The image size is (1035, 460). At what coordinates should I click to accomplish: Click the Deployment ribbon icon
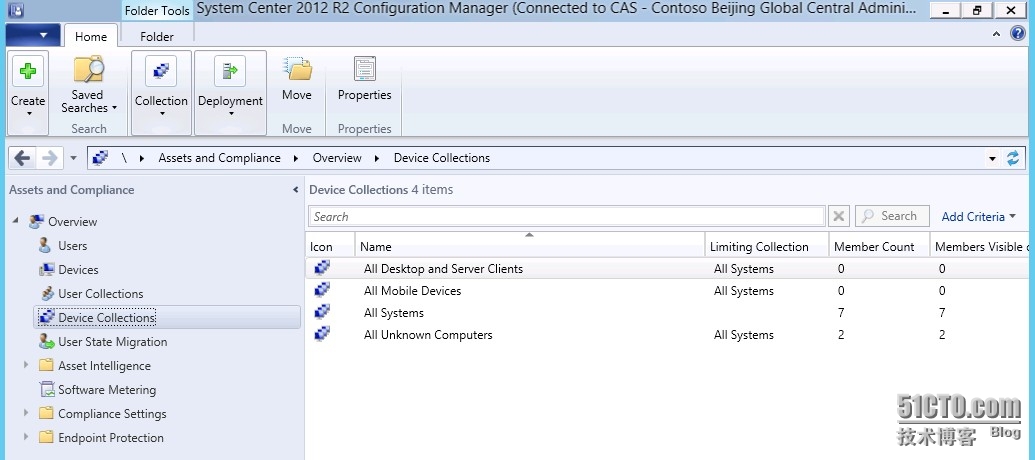[230, 71]
